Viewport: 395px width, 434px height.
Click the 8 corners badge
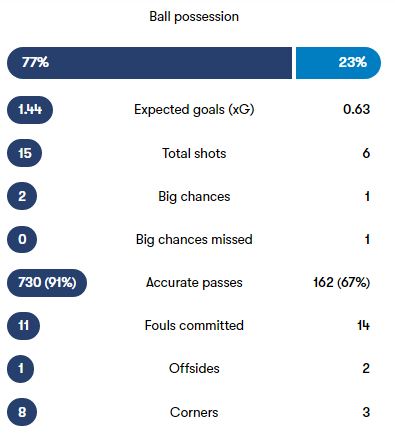(x=22, y=412)
